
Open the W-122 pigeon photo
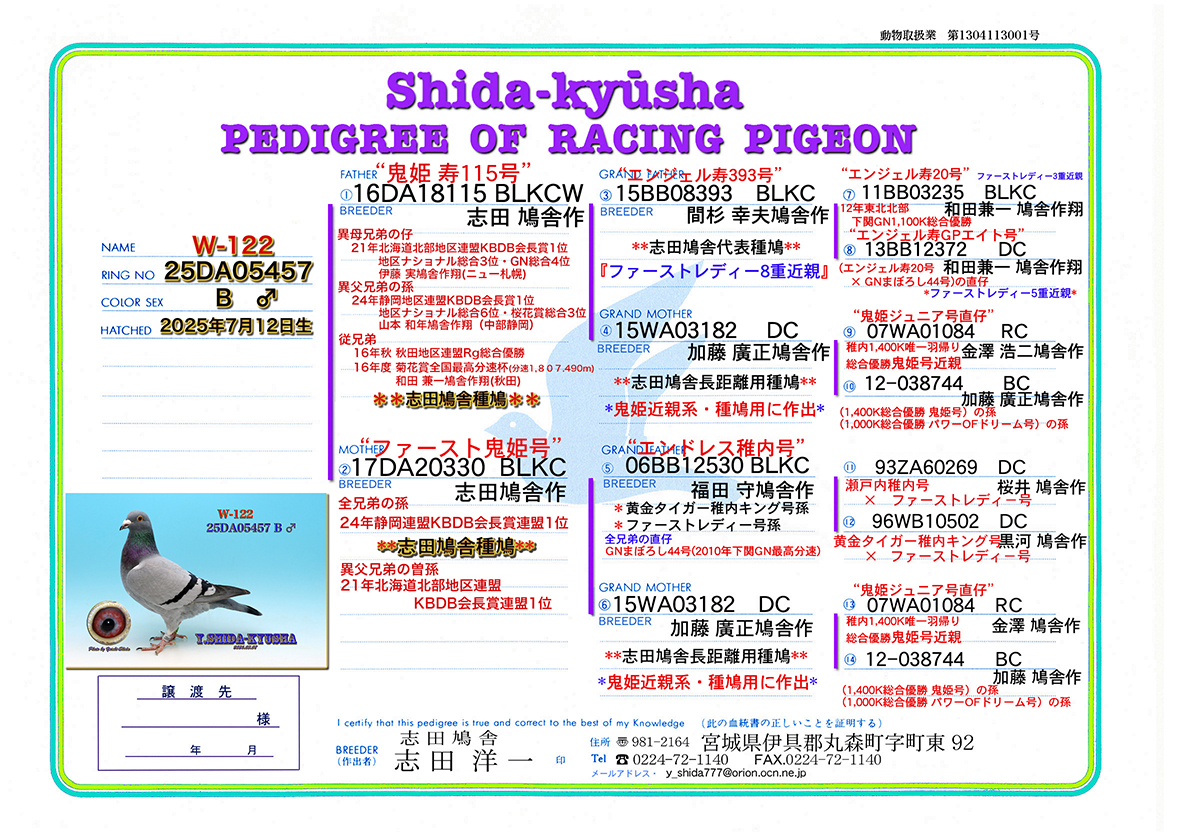tap(197, 580)
